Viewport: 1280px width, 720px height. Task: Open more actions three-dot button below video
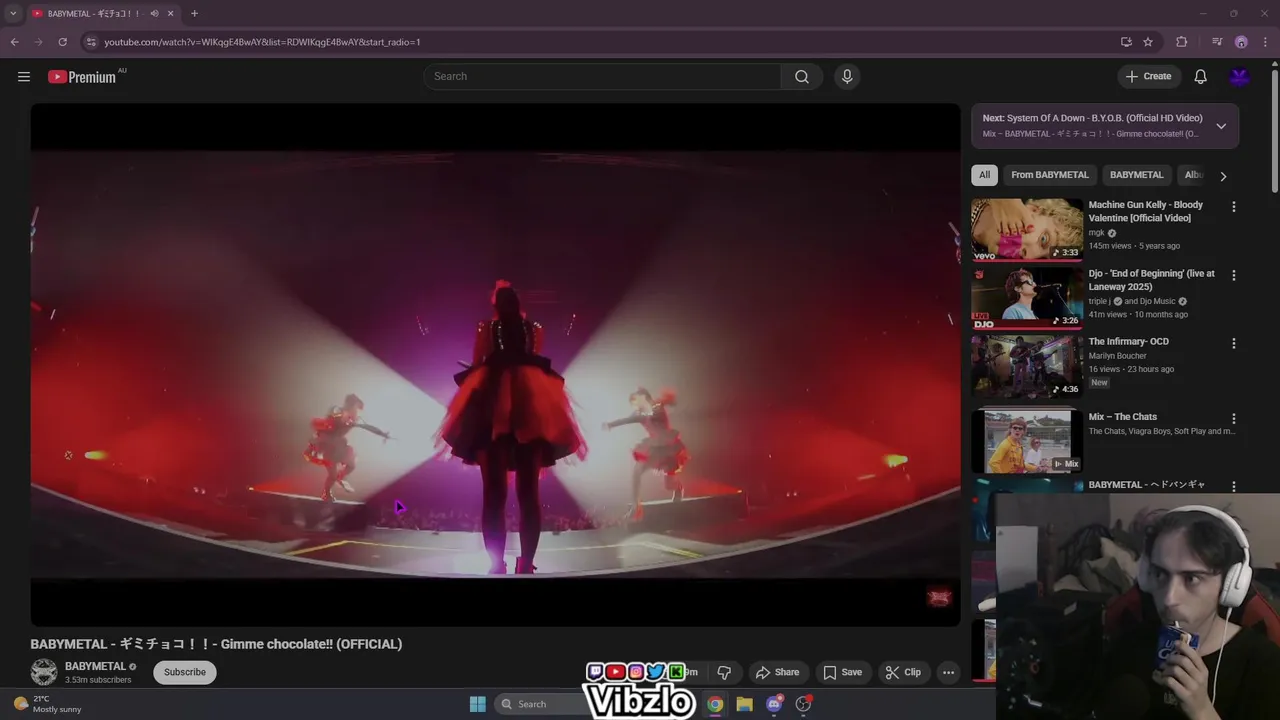[x=948, y=672]
